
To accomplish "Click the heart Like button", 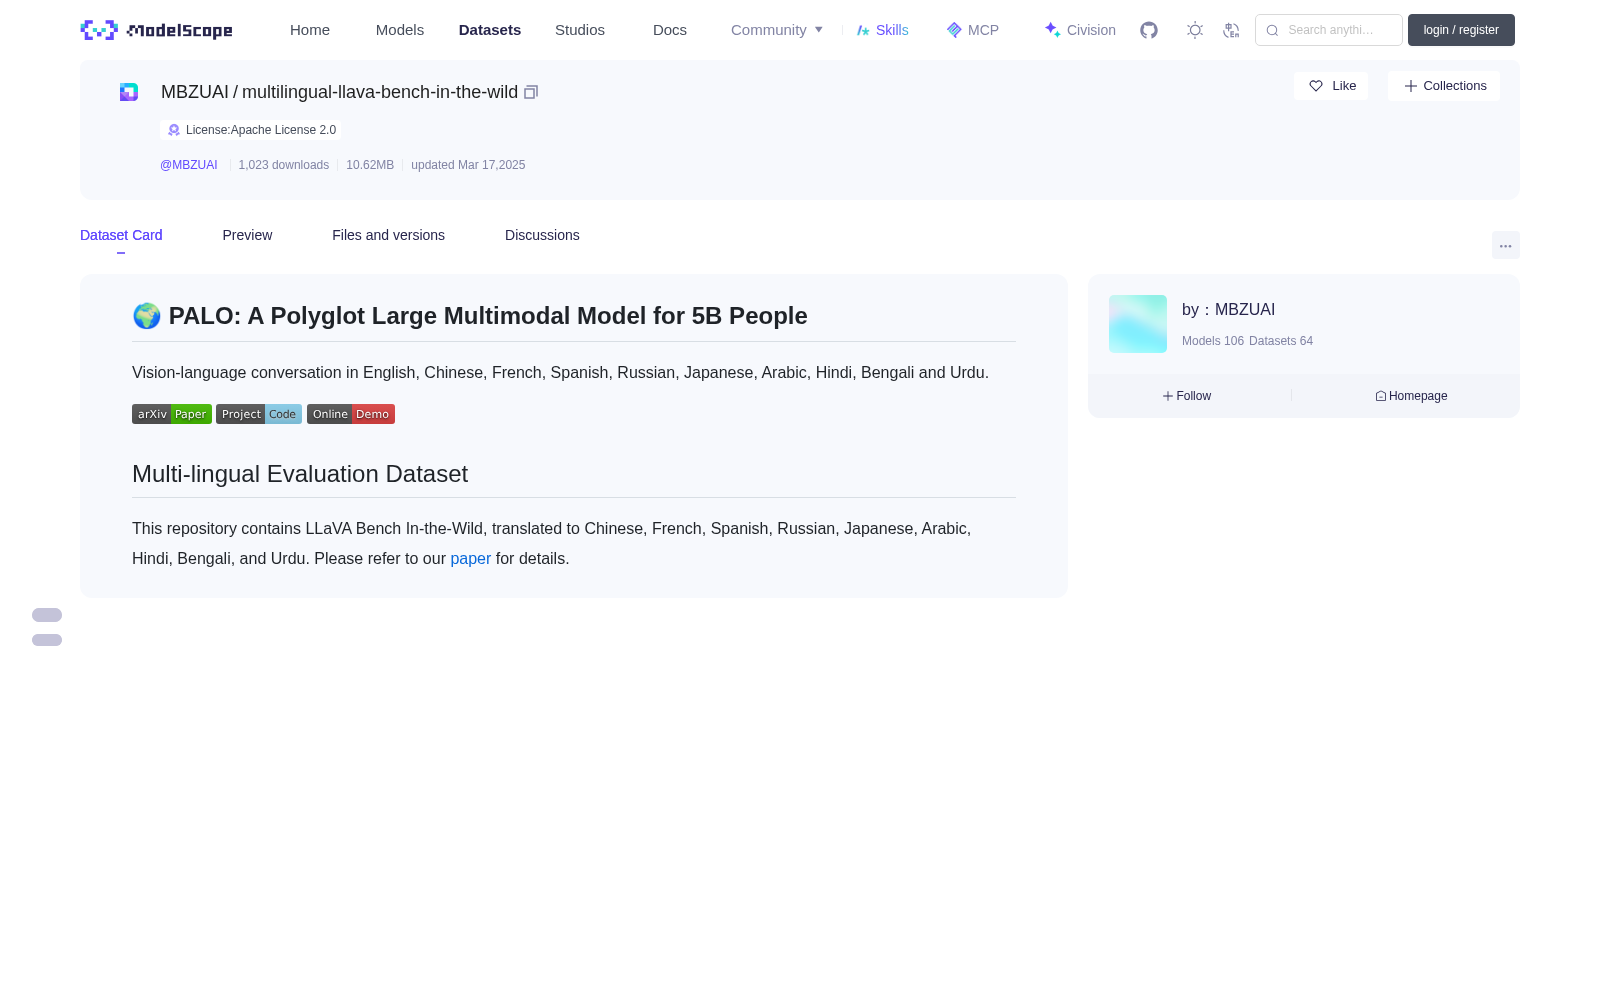I will point(1331,86).
